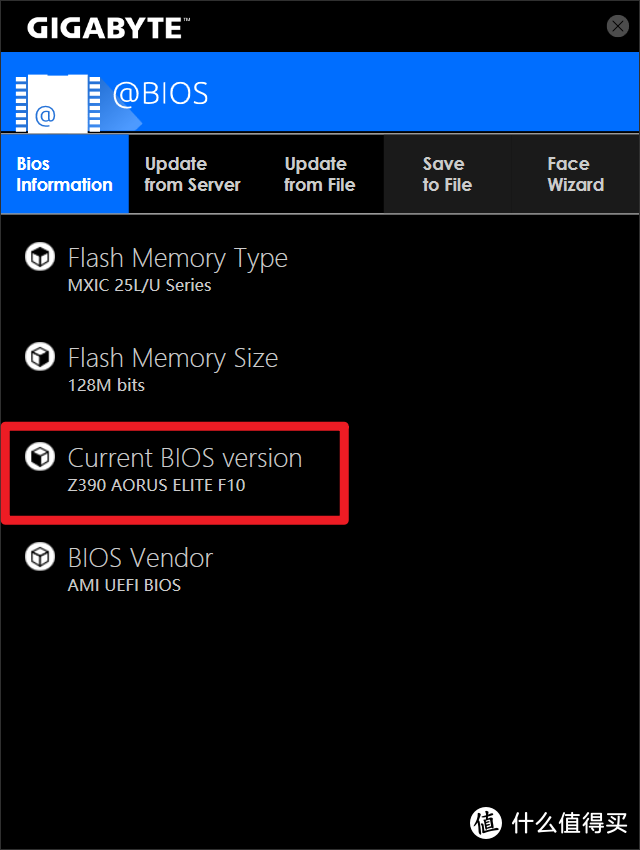Switch to the Bios Information tab

64,174
